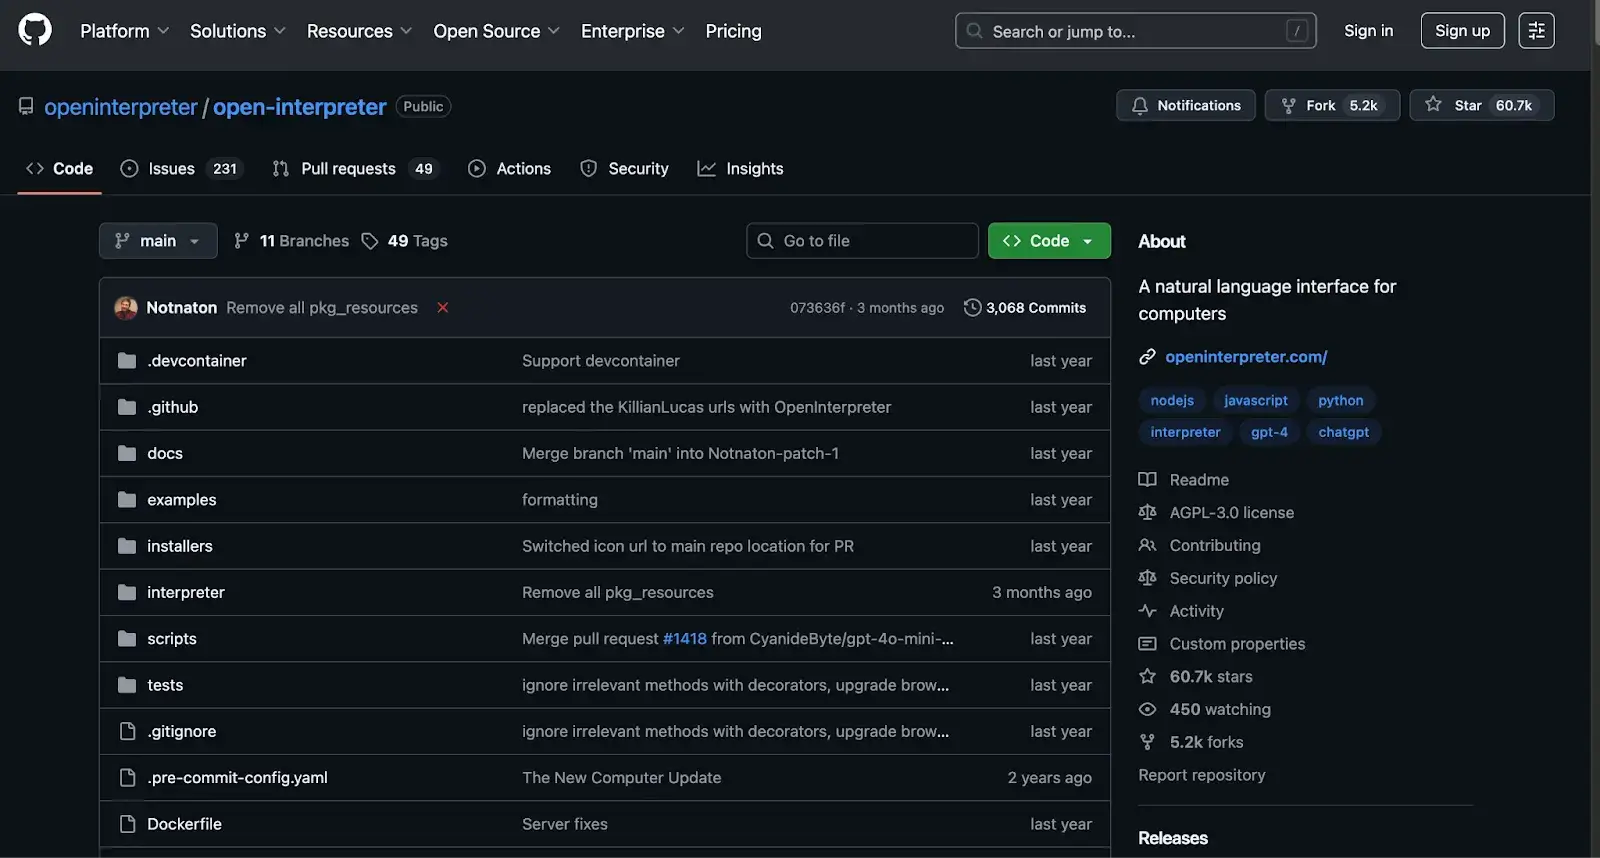Click the GitHub logo icon

[x=35, y=30]
